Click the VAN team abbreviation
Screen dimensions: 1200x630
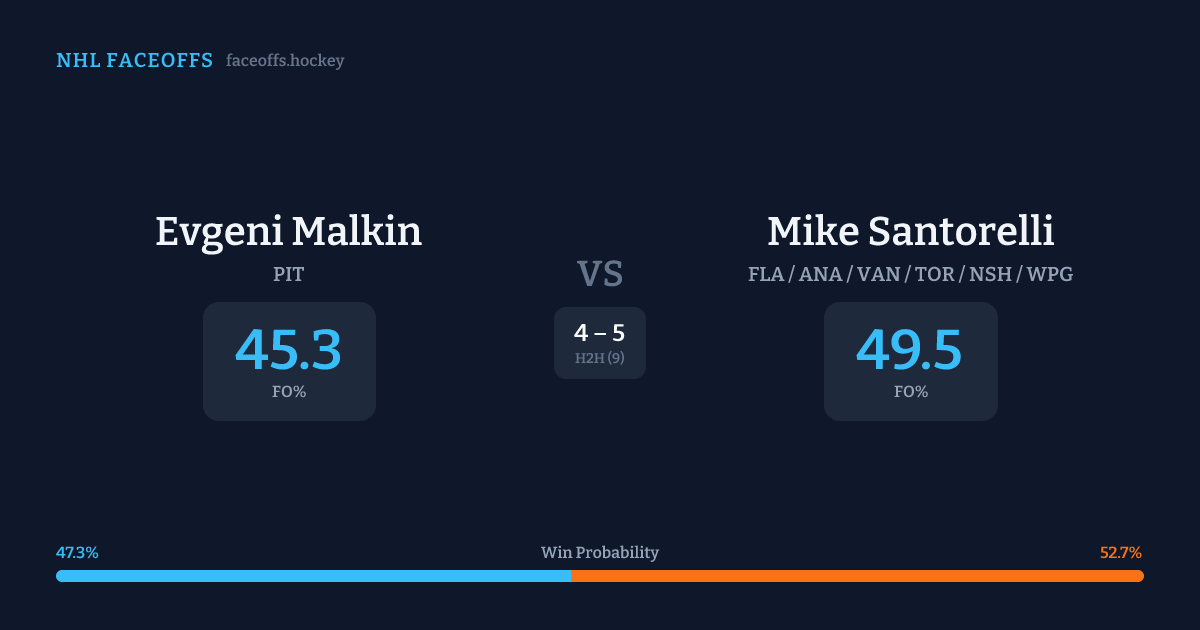point(877,274)
